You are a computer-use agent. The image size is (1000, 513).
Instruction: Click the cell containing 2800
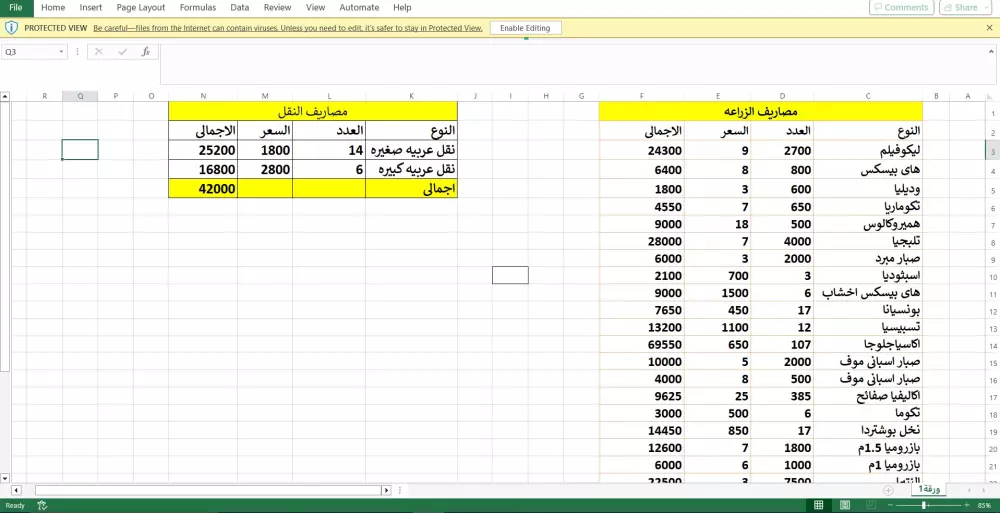(265, 170)
